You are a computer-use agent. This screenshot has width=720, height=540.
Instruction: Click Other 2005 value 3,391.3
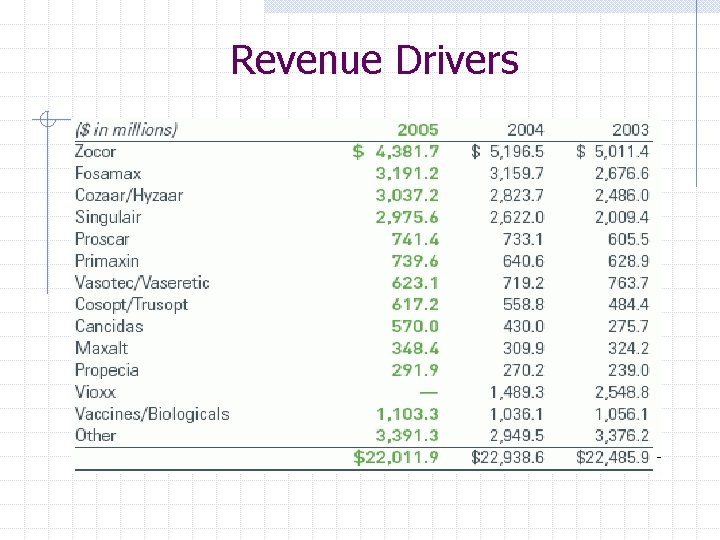pos(407,435)
